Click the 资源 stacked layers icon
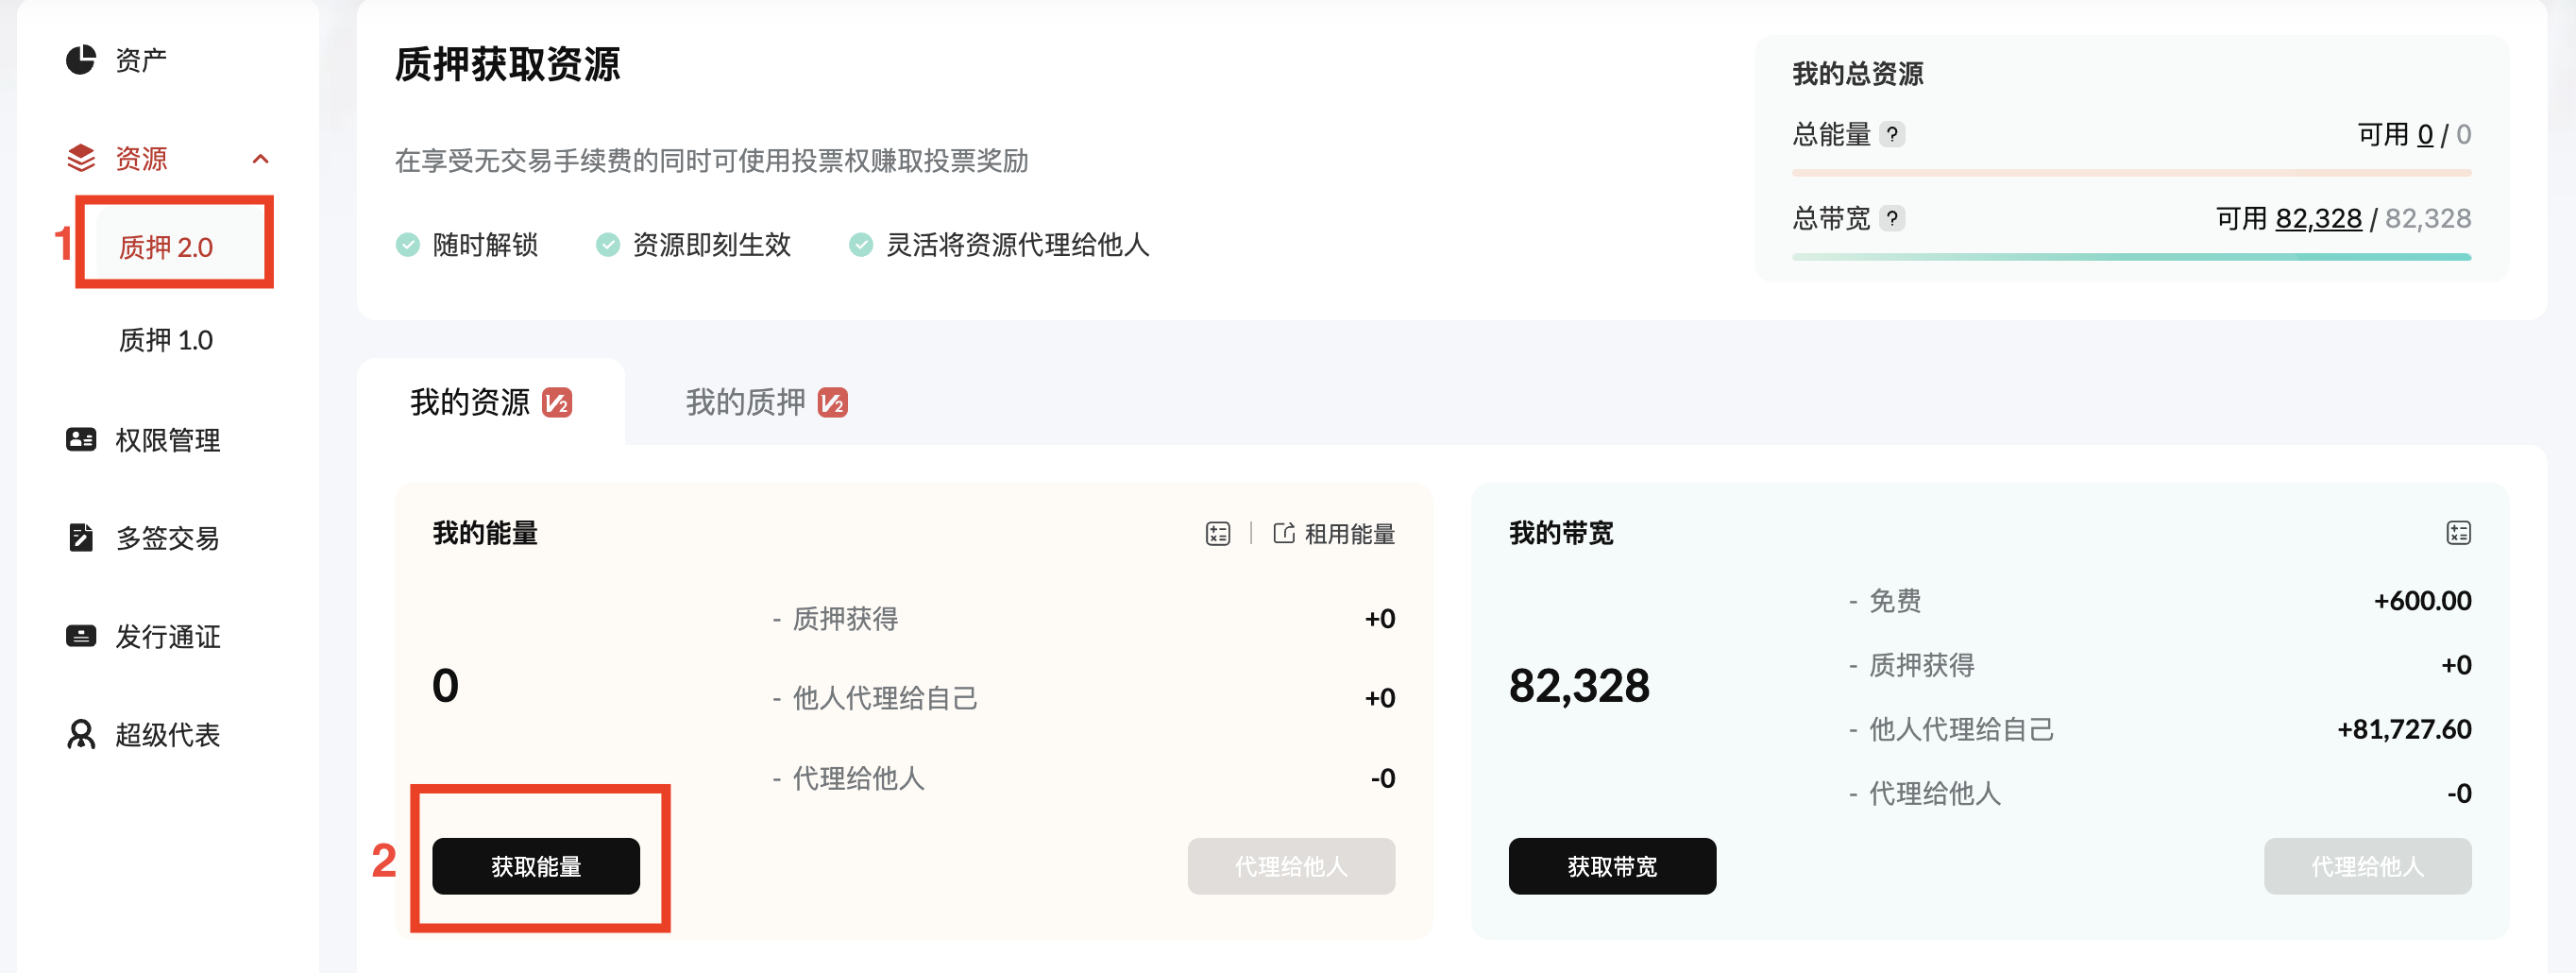Image resolution: width=2576 pixels, height=973 pixels. point(82,158)
